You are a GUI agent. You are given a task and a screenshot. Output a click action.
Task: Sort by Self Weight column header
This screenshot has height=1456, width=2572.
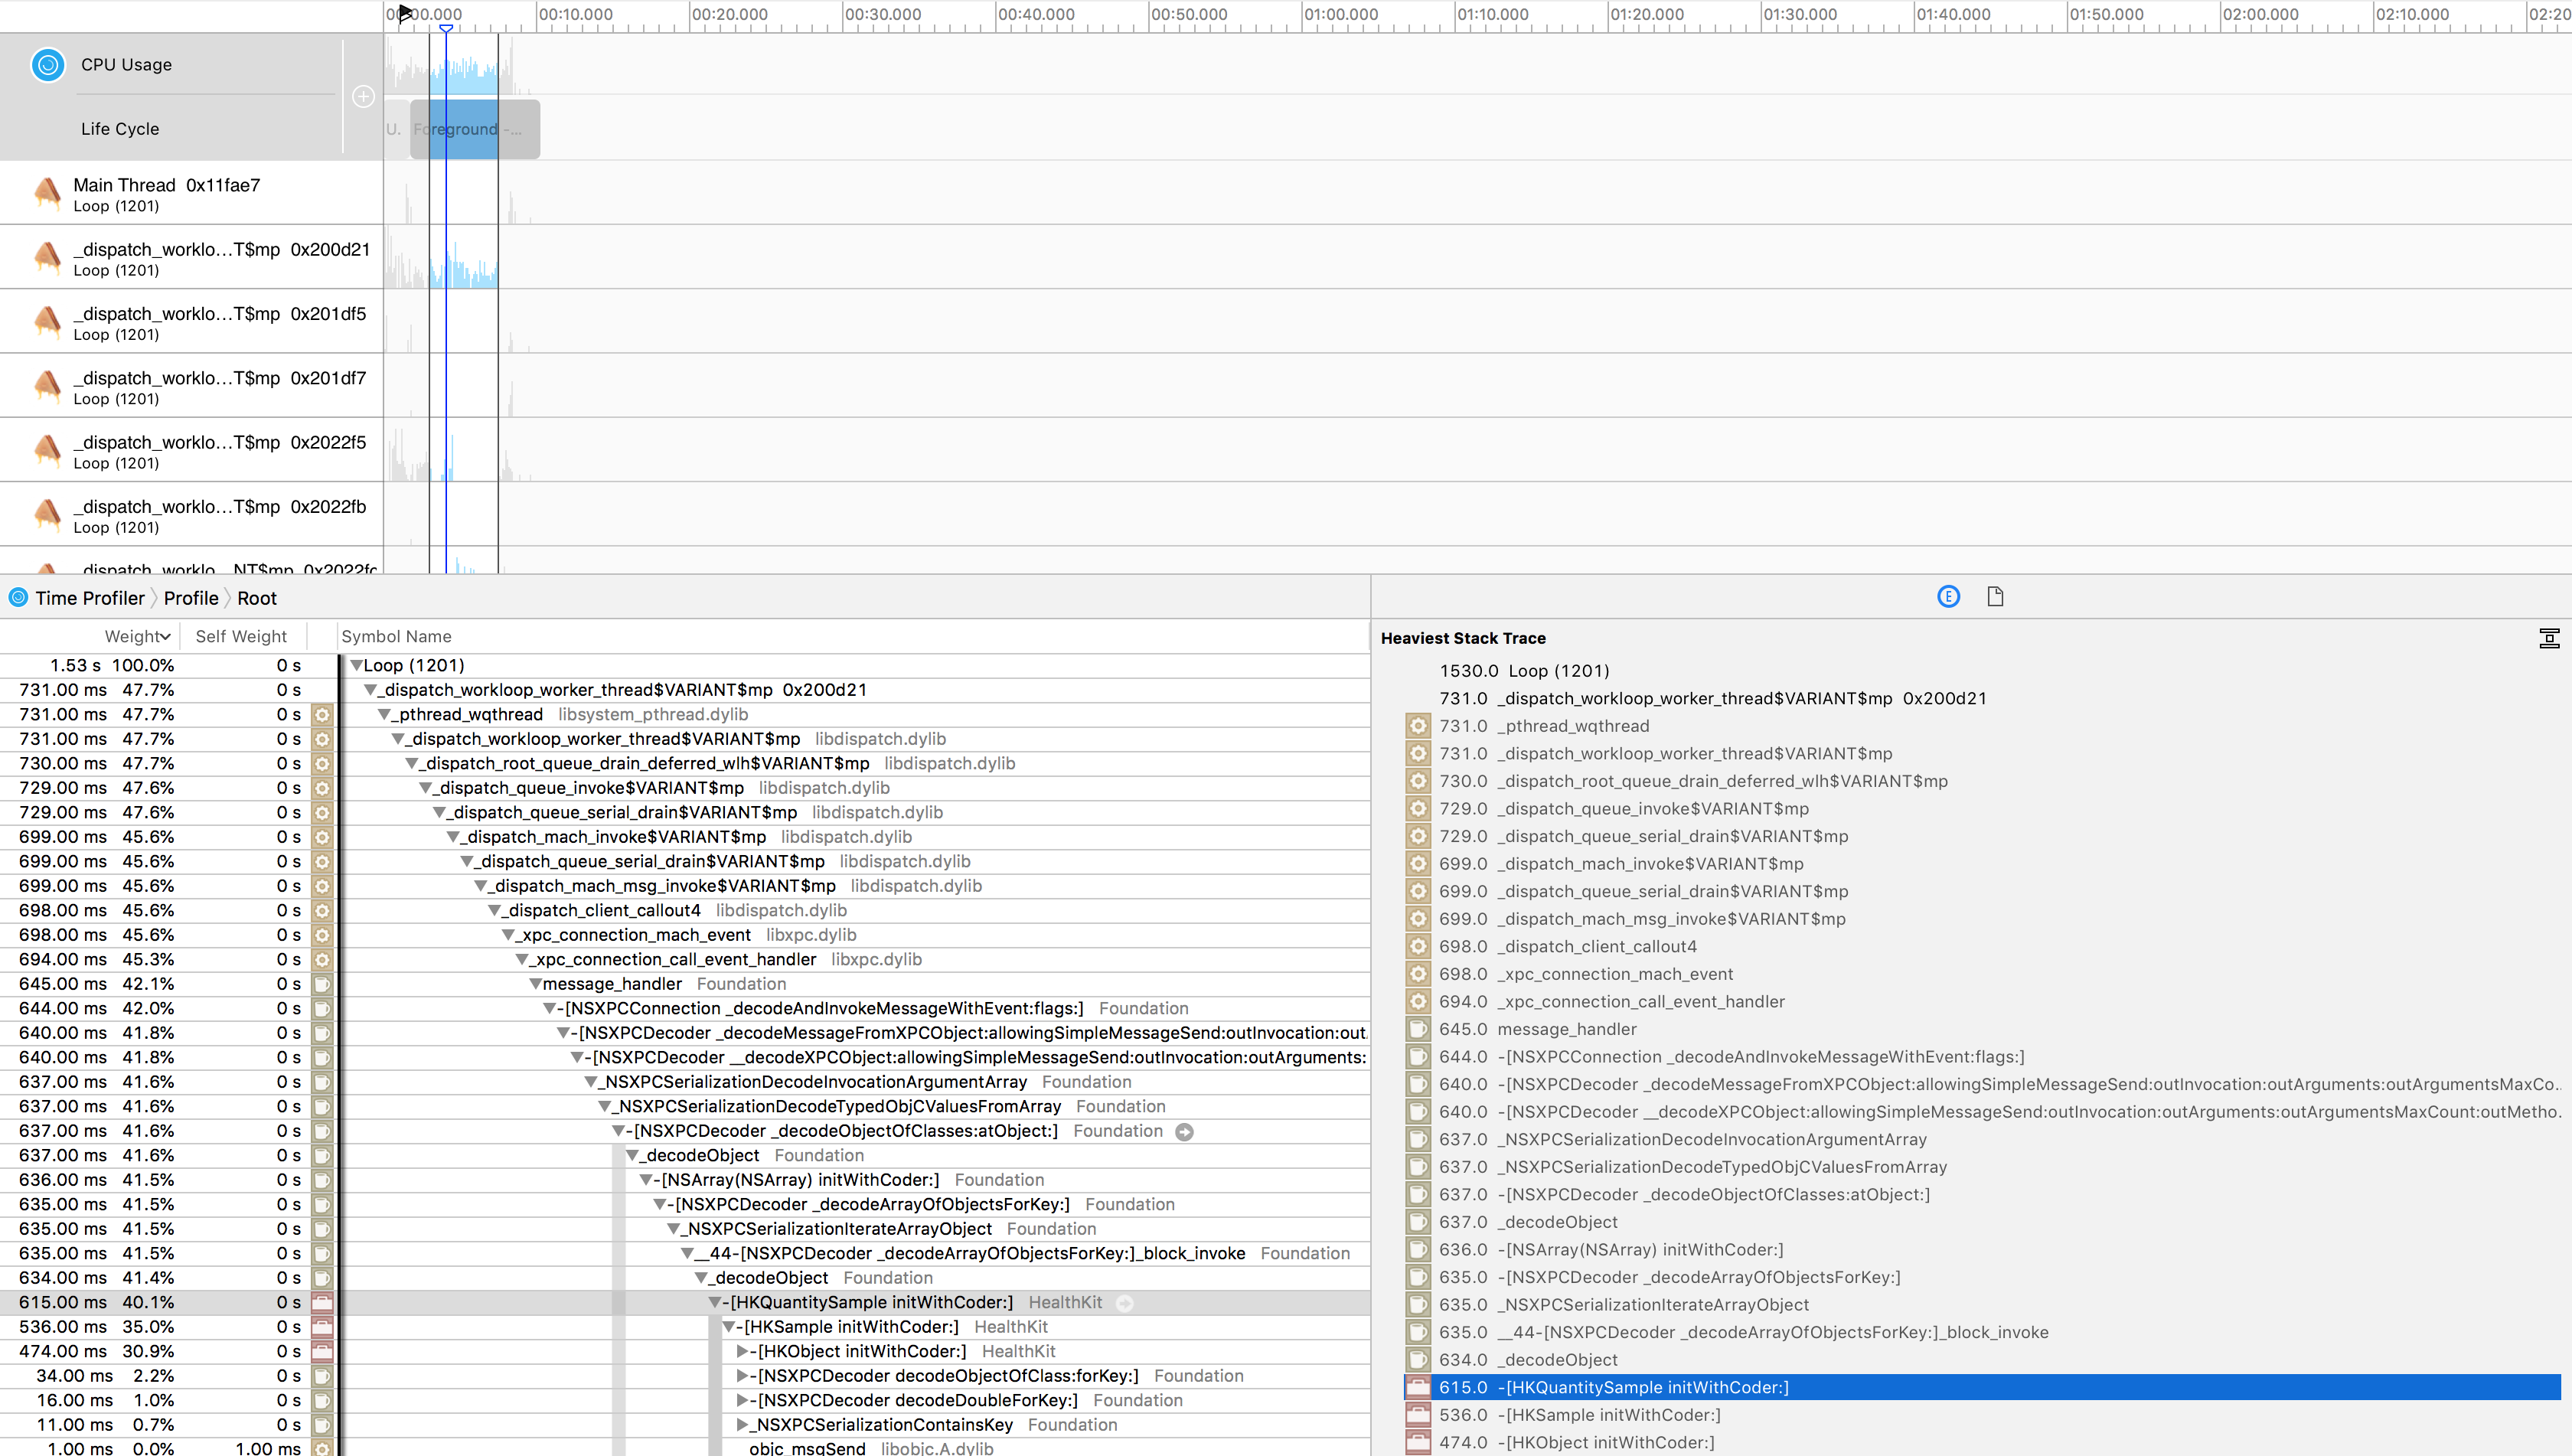241,636
